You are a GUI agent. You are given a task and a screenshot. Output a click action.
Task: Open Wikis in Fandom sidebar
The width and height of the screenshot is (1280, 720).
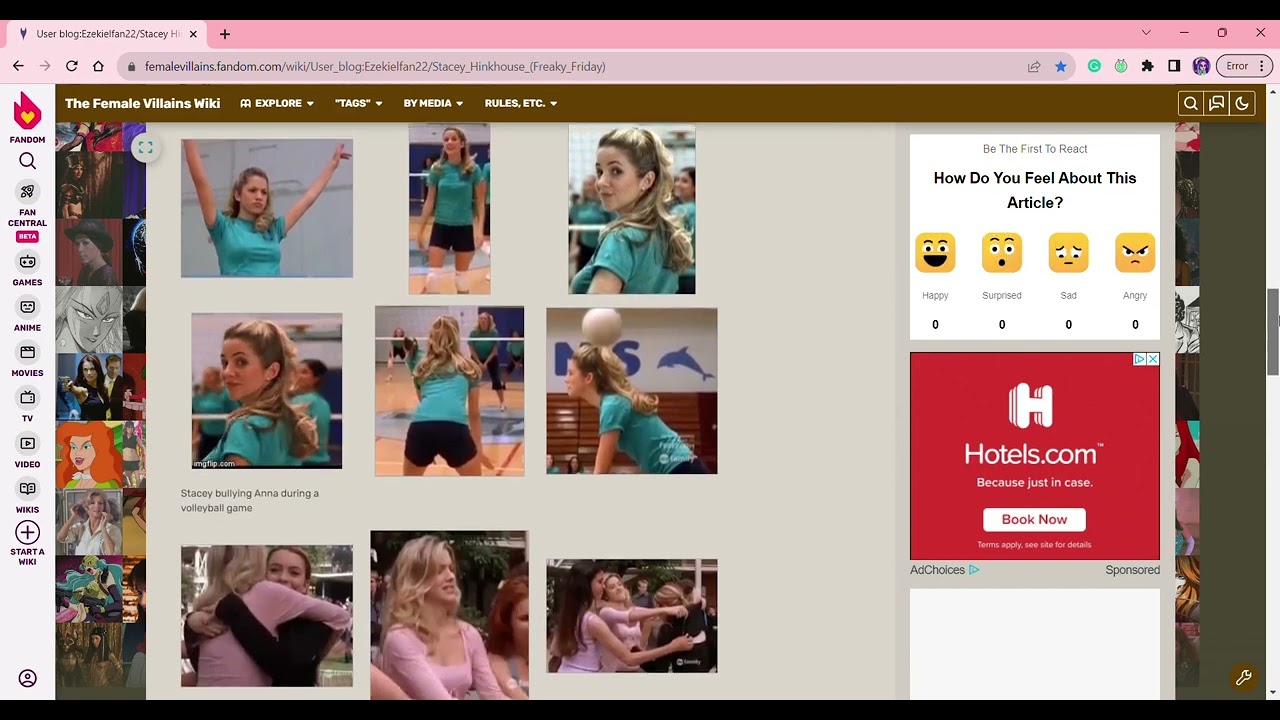pos(27,497)
